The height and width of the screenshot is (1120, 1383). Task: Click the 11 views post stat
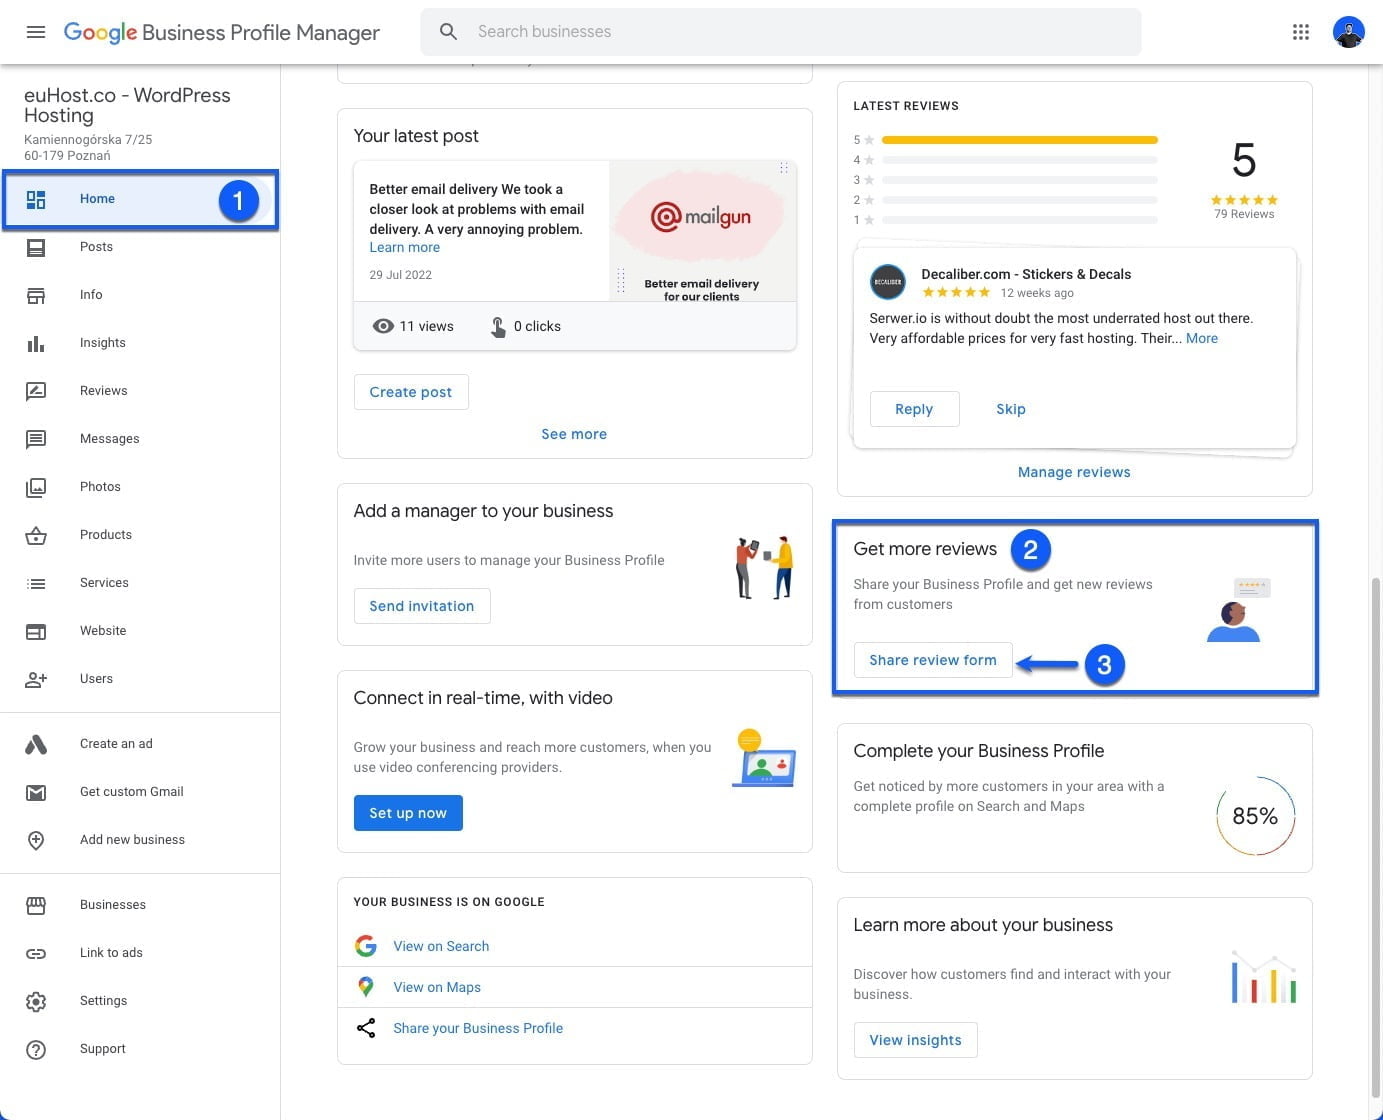[x=413, y=326]
